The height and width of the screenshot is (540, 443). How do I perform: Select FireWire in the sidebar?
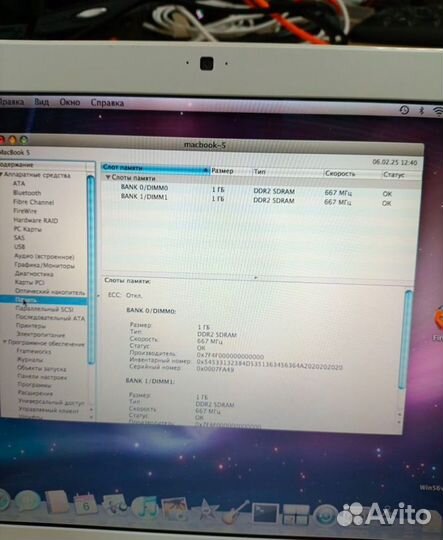[x=25, y=211]
